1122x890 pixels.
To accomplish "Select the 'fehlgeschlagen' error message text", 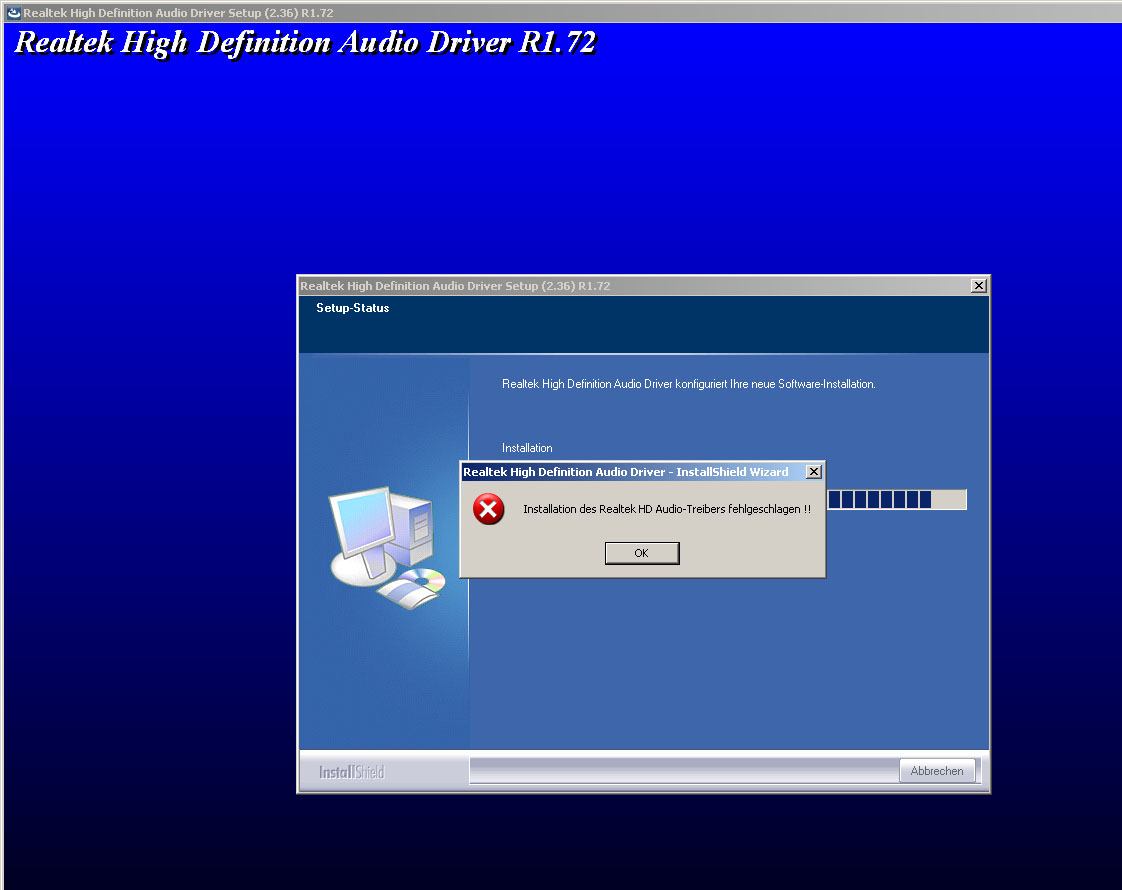I will tap(667, 509).
